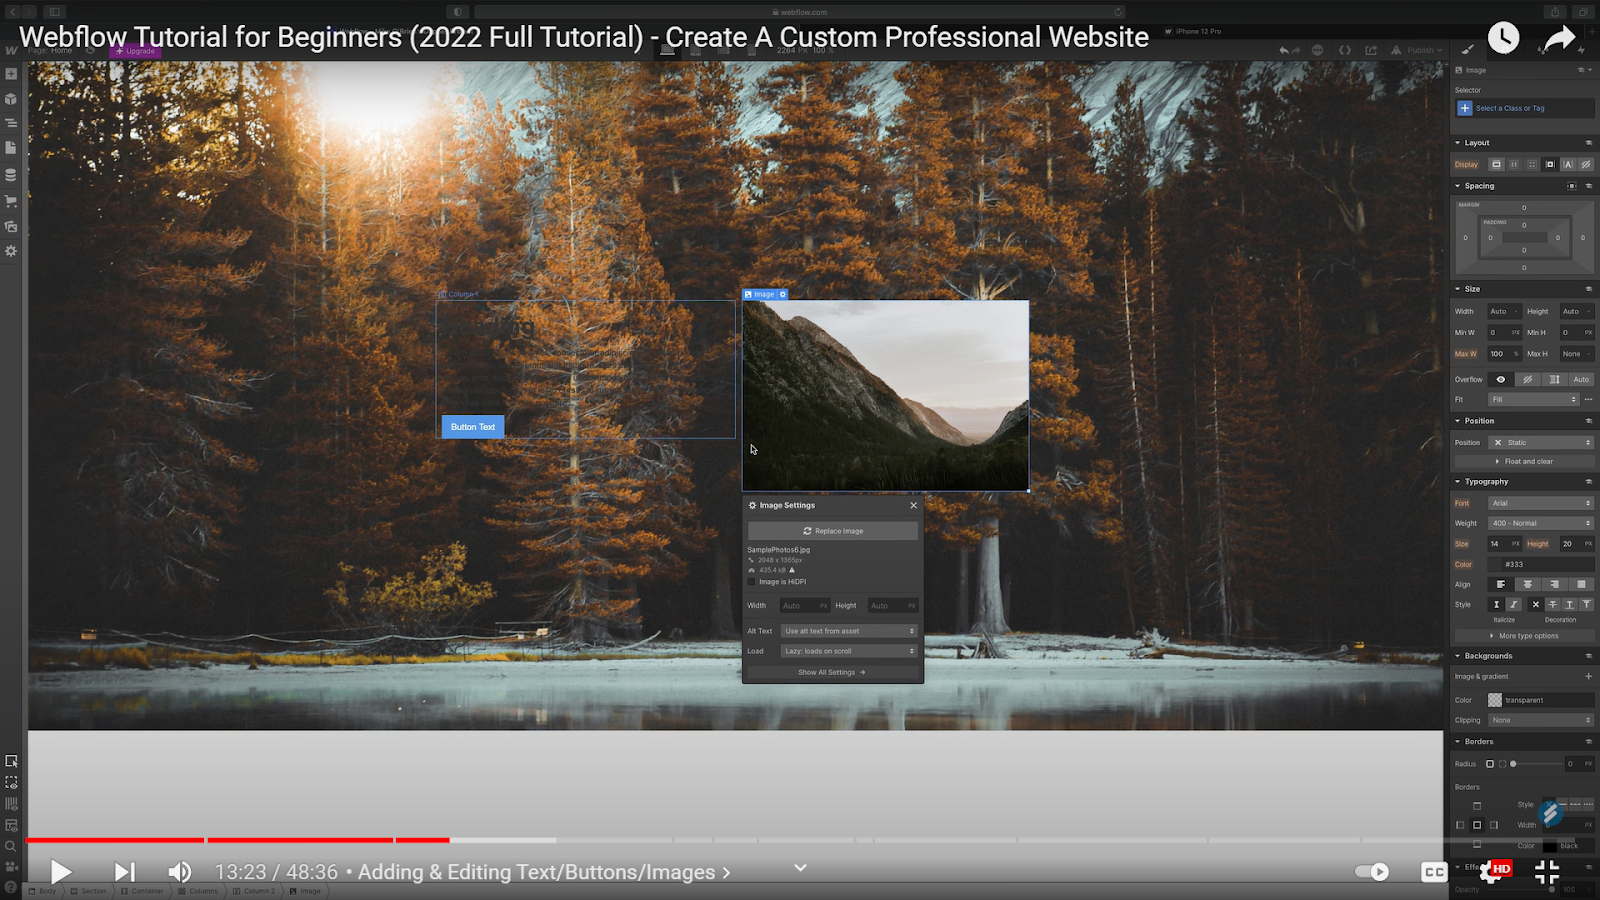The height and width of the screenshot is (900, 1600).
Task: Open video chapter Adding & Editing Text/Buttons/Images
Action: (544, 872)
